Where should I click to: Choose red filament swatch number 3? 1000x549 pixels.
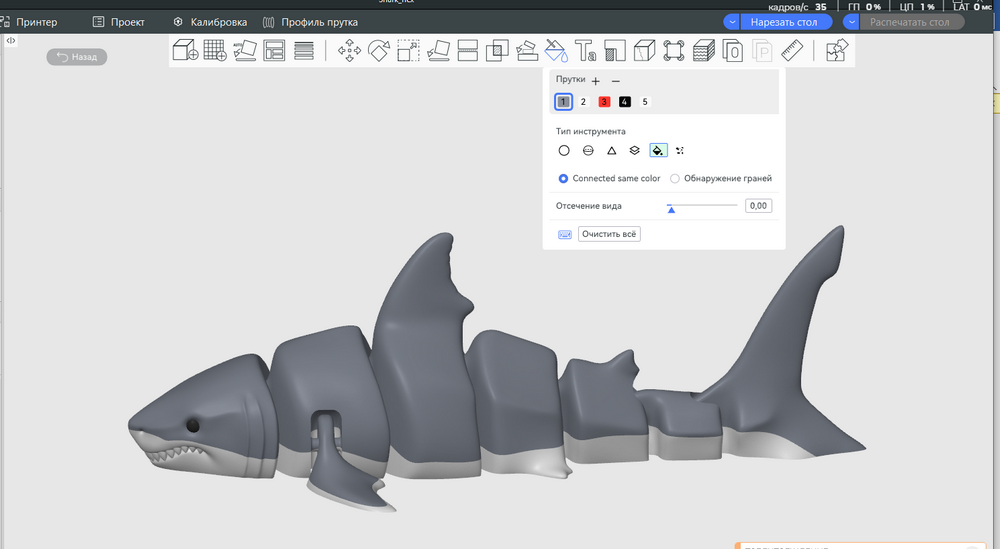(604, 102)
